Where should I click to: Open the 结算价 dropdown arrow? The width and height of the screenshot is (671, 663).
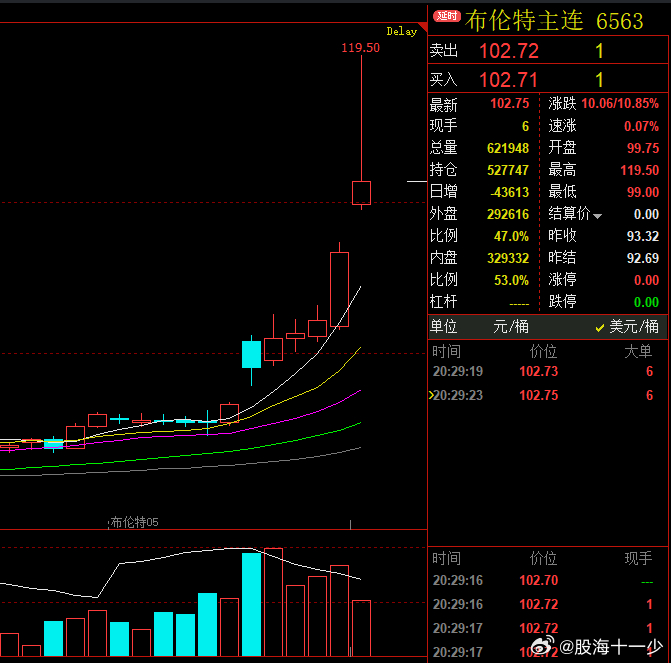coord(597,217)
